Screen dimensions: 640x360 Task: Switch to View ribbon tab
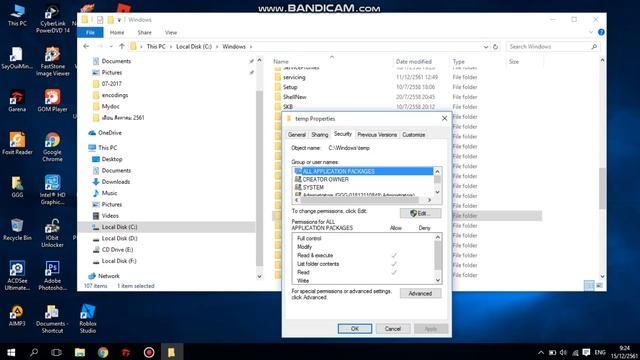(171, 32)
